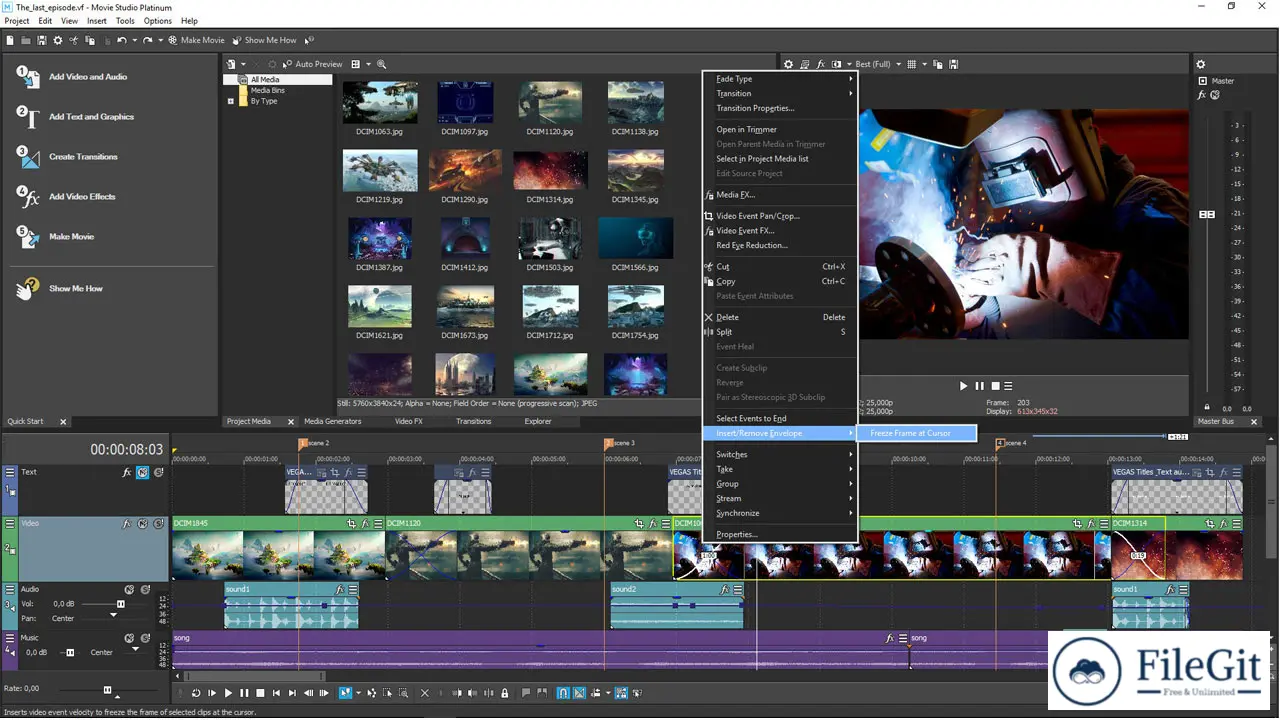
Task: Open Track FX on the Text track
Action: click(127, 472)
